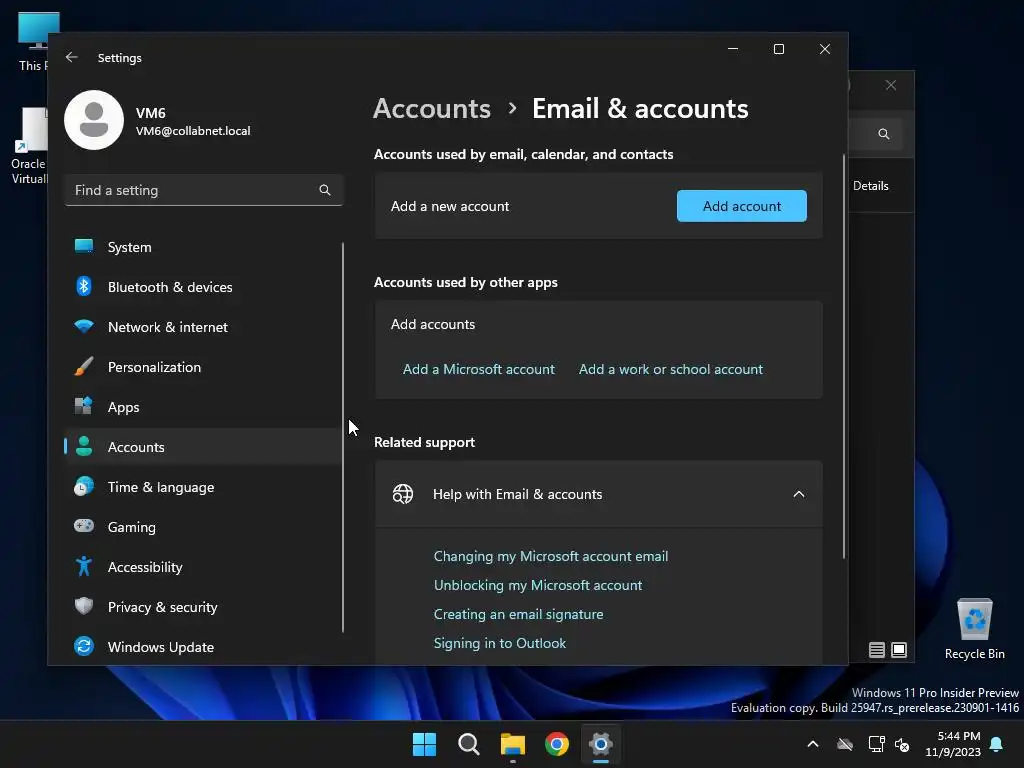The height and width of the screenshot is (768, 1024).
Task: Click the search icon in background window
Action: (884, 134)
